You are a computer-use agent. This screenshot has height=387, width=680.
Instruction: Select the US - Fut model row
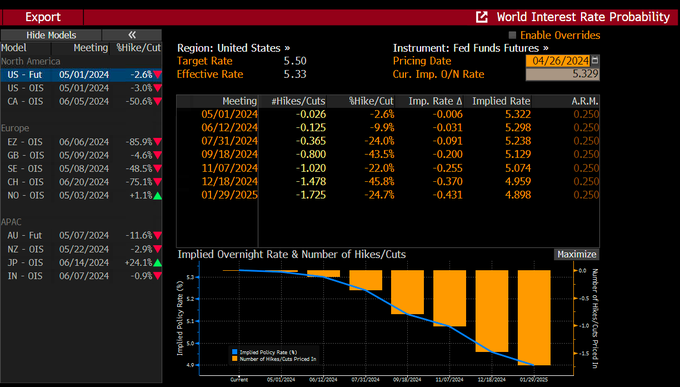(x=81, y=75)
